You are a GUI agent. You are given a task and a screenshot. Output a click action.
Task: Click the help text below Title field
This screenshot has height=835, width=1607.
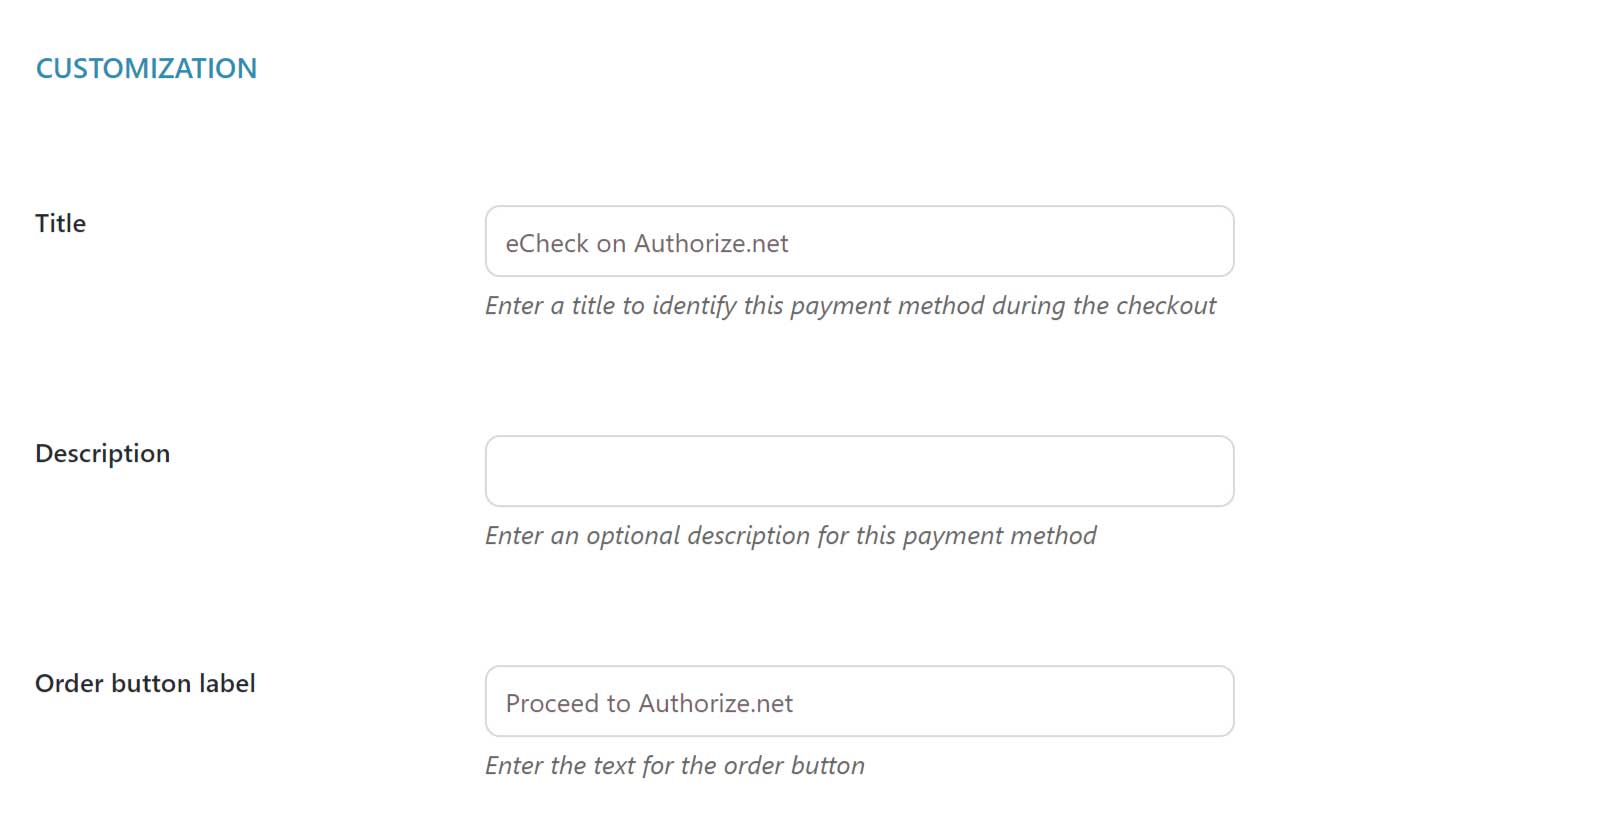click(850, 305)
